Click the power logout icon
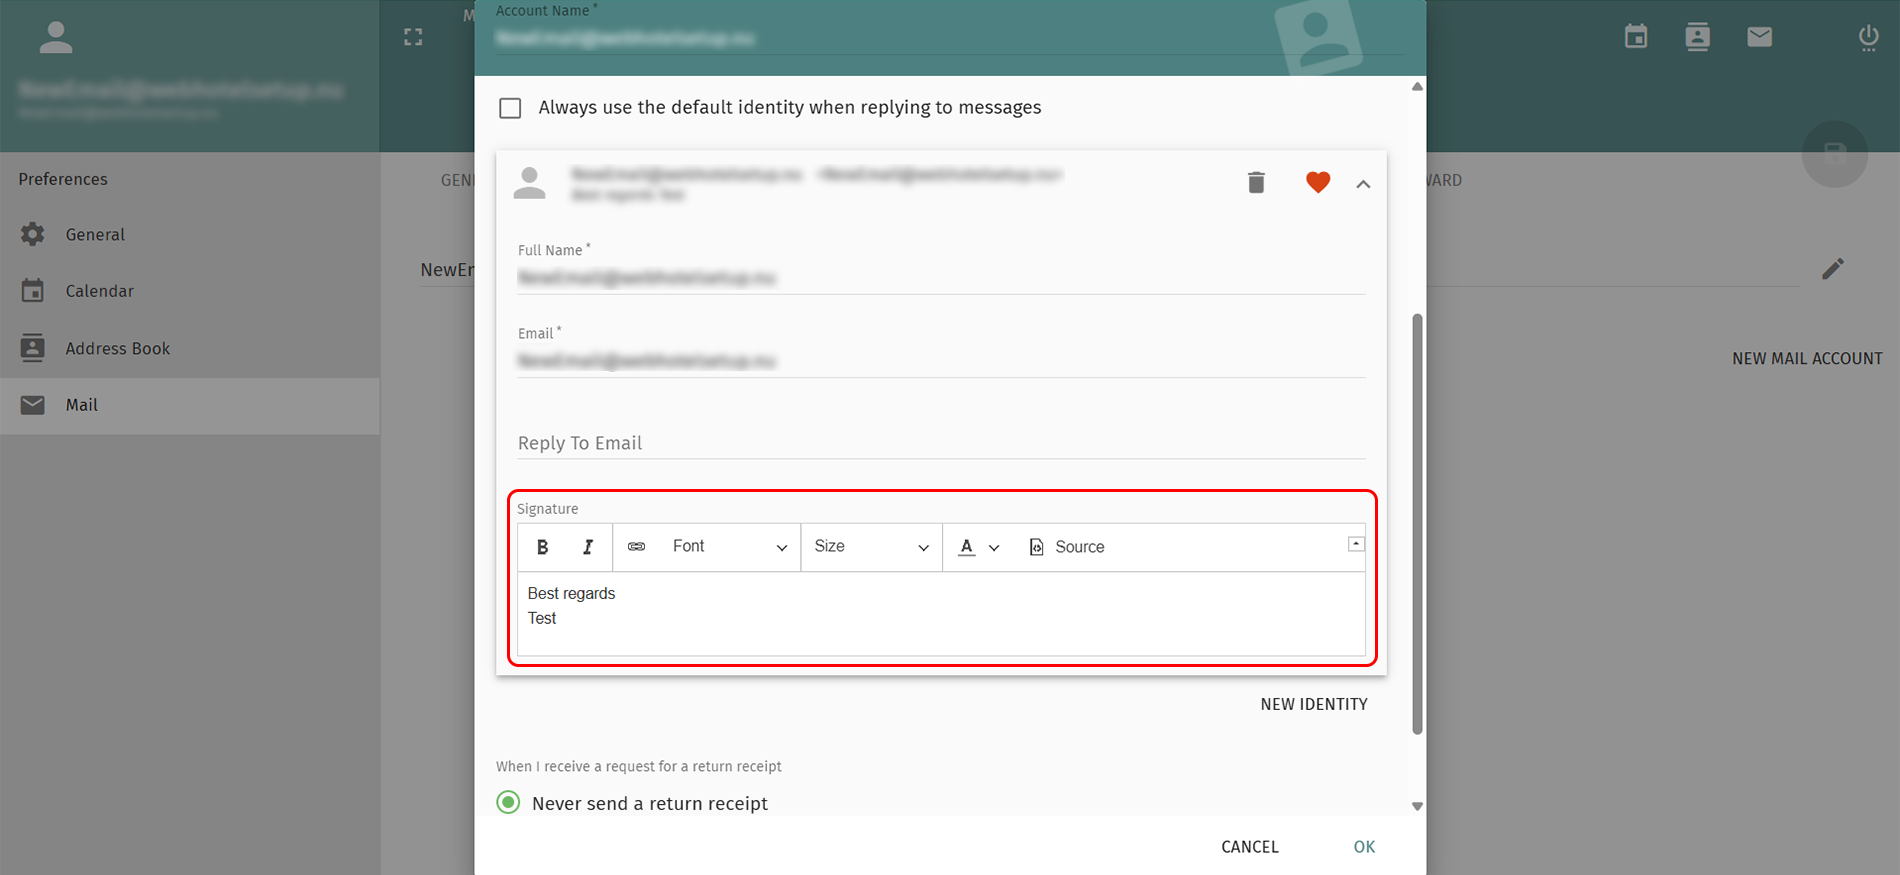 point(1868,38)
